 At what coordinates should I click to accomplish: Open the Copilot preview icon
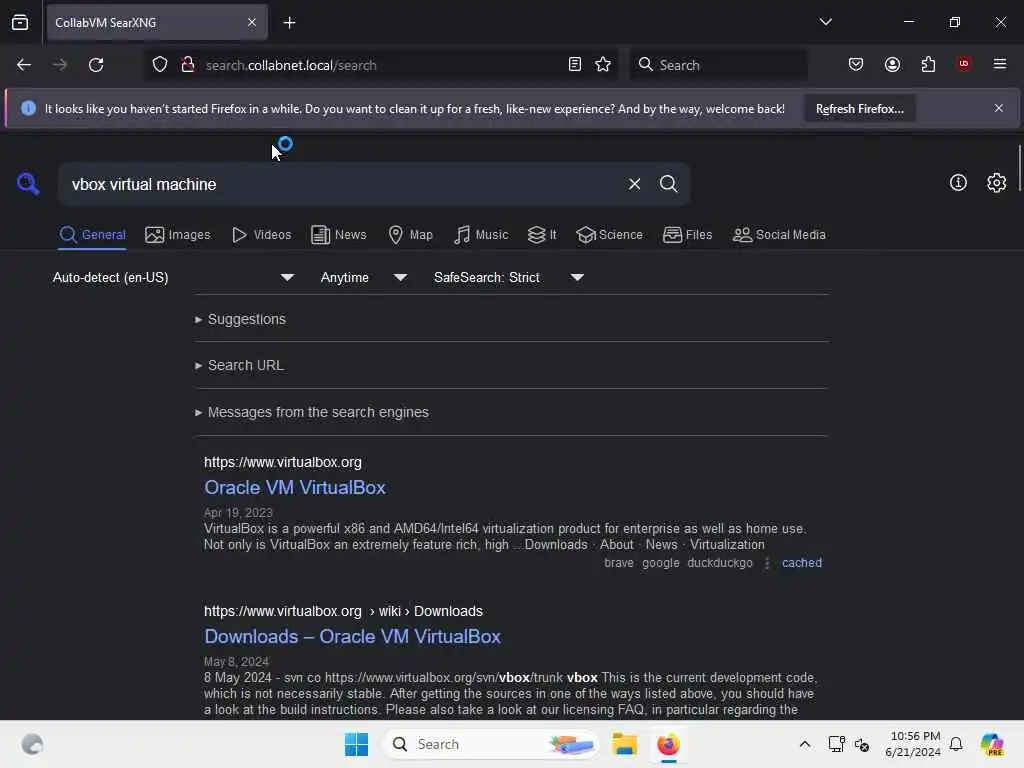[x=992, y=744]
